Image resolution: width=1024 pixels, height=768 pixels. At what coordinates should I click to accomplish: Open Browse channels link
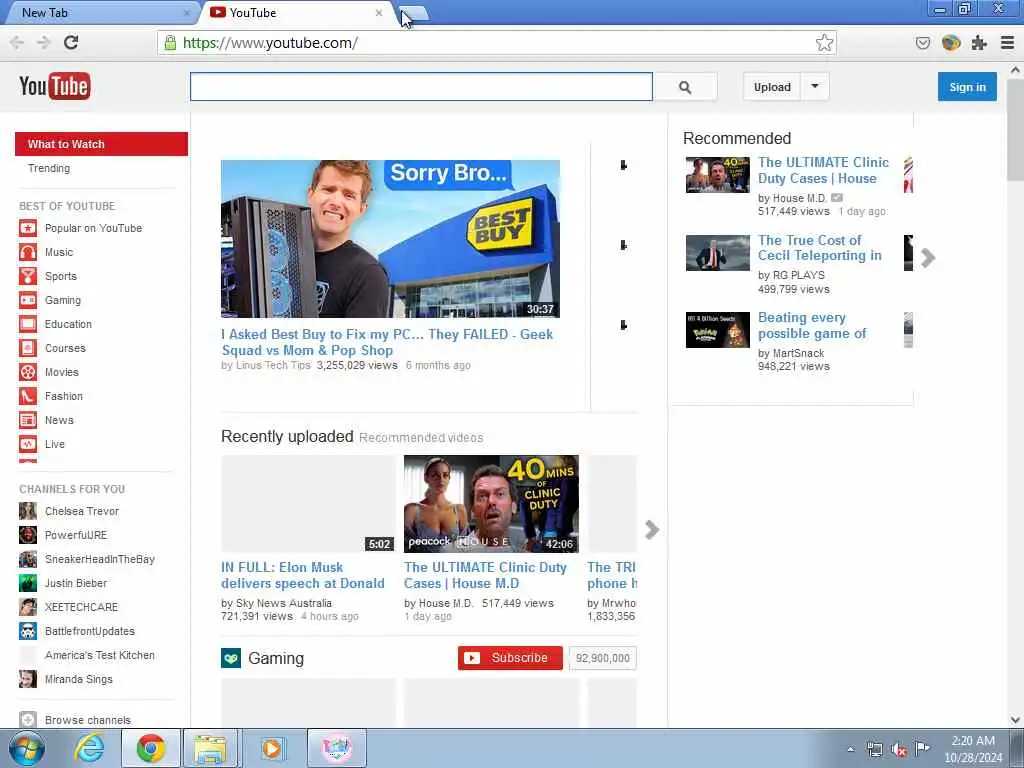[x=88, y=720]
